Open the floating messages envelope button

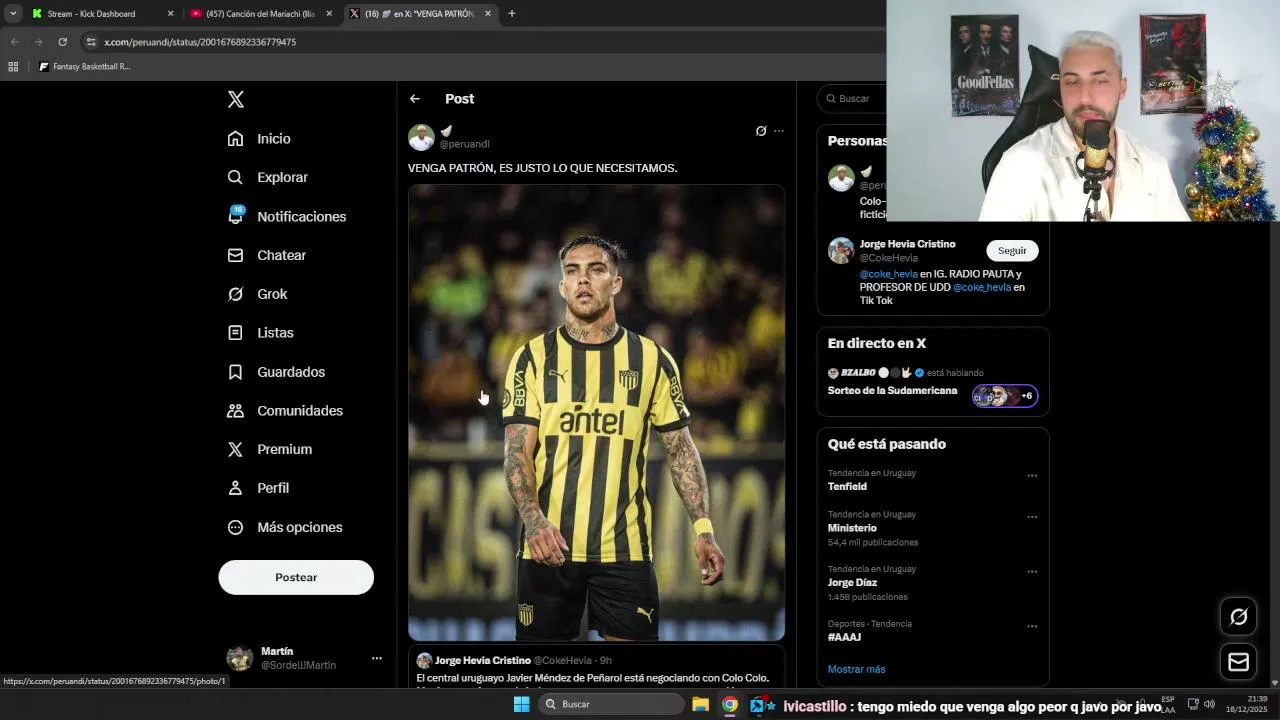click(x=1238, y=662)
